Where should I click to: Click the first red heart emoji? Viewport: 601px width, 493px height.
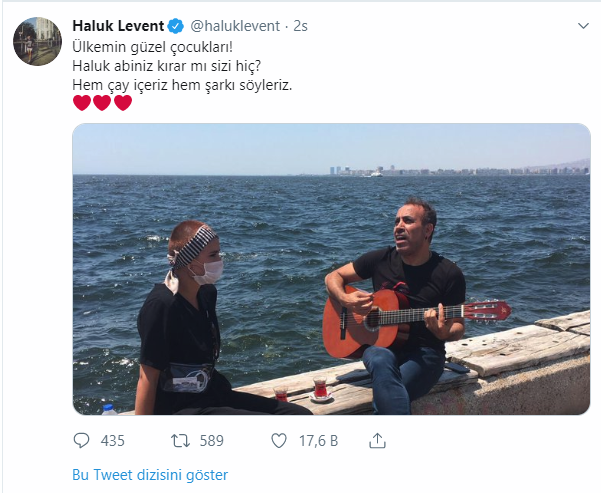82,103
